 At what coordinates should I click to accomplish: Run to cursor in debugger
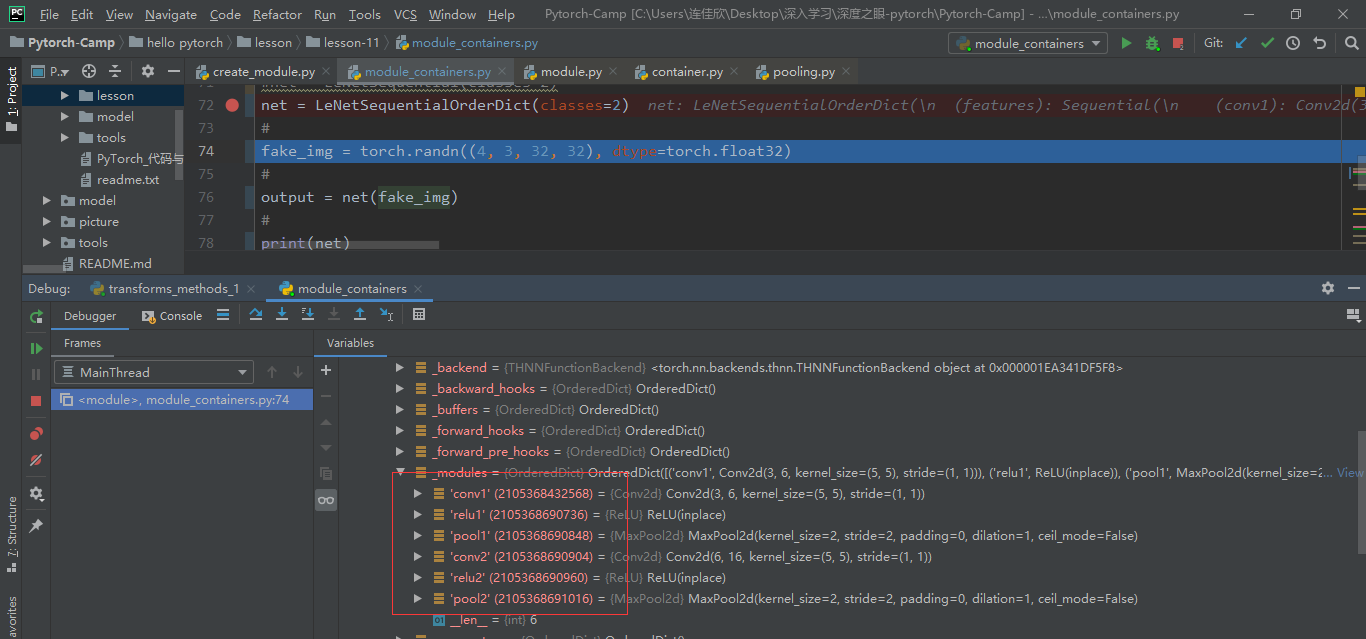tap(386, 314)
